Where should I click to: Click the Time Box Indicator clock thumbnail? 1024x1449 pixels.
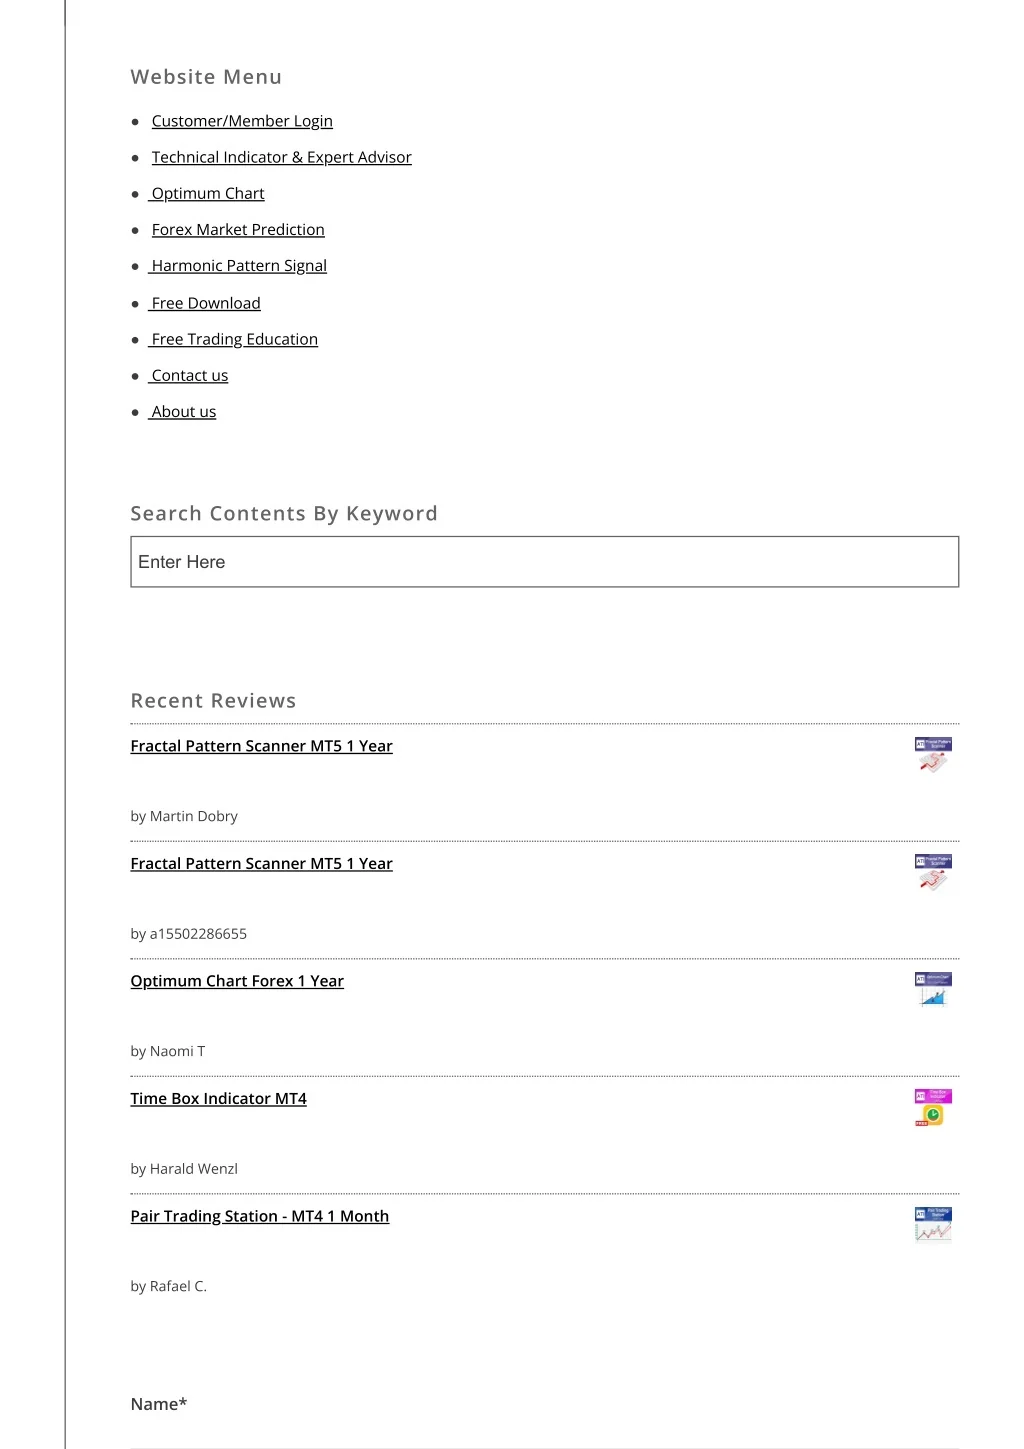click(933, 1108)
